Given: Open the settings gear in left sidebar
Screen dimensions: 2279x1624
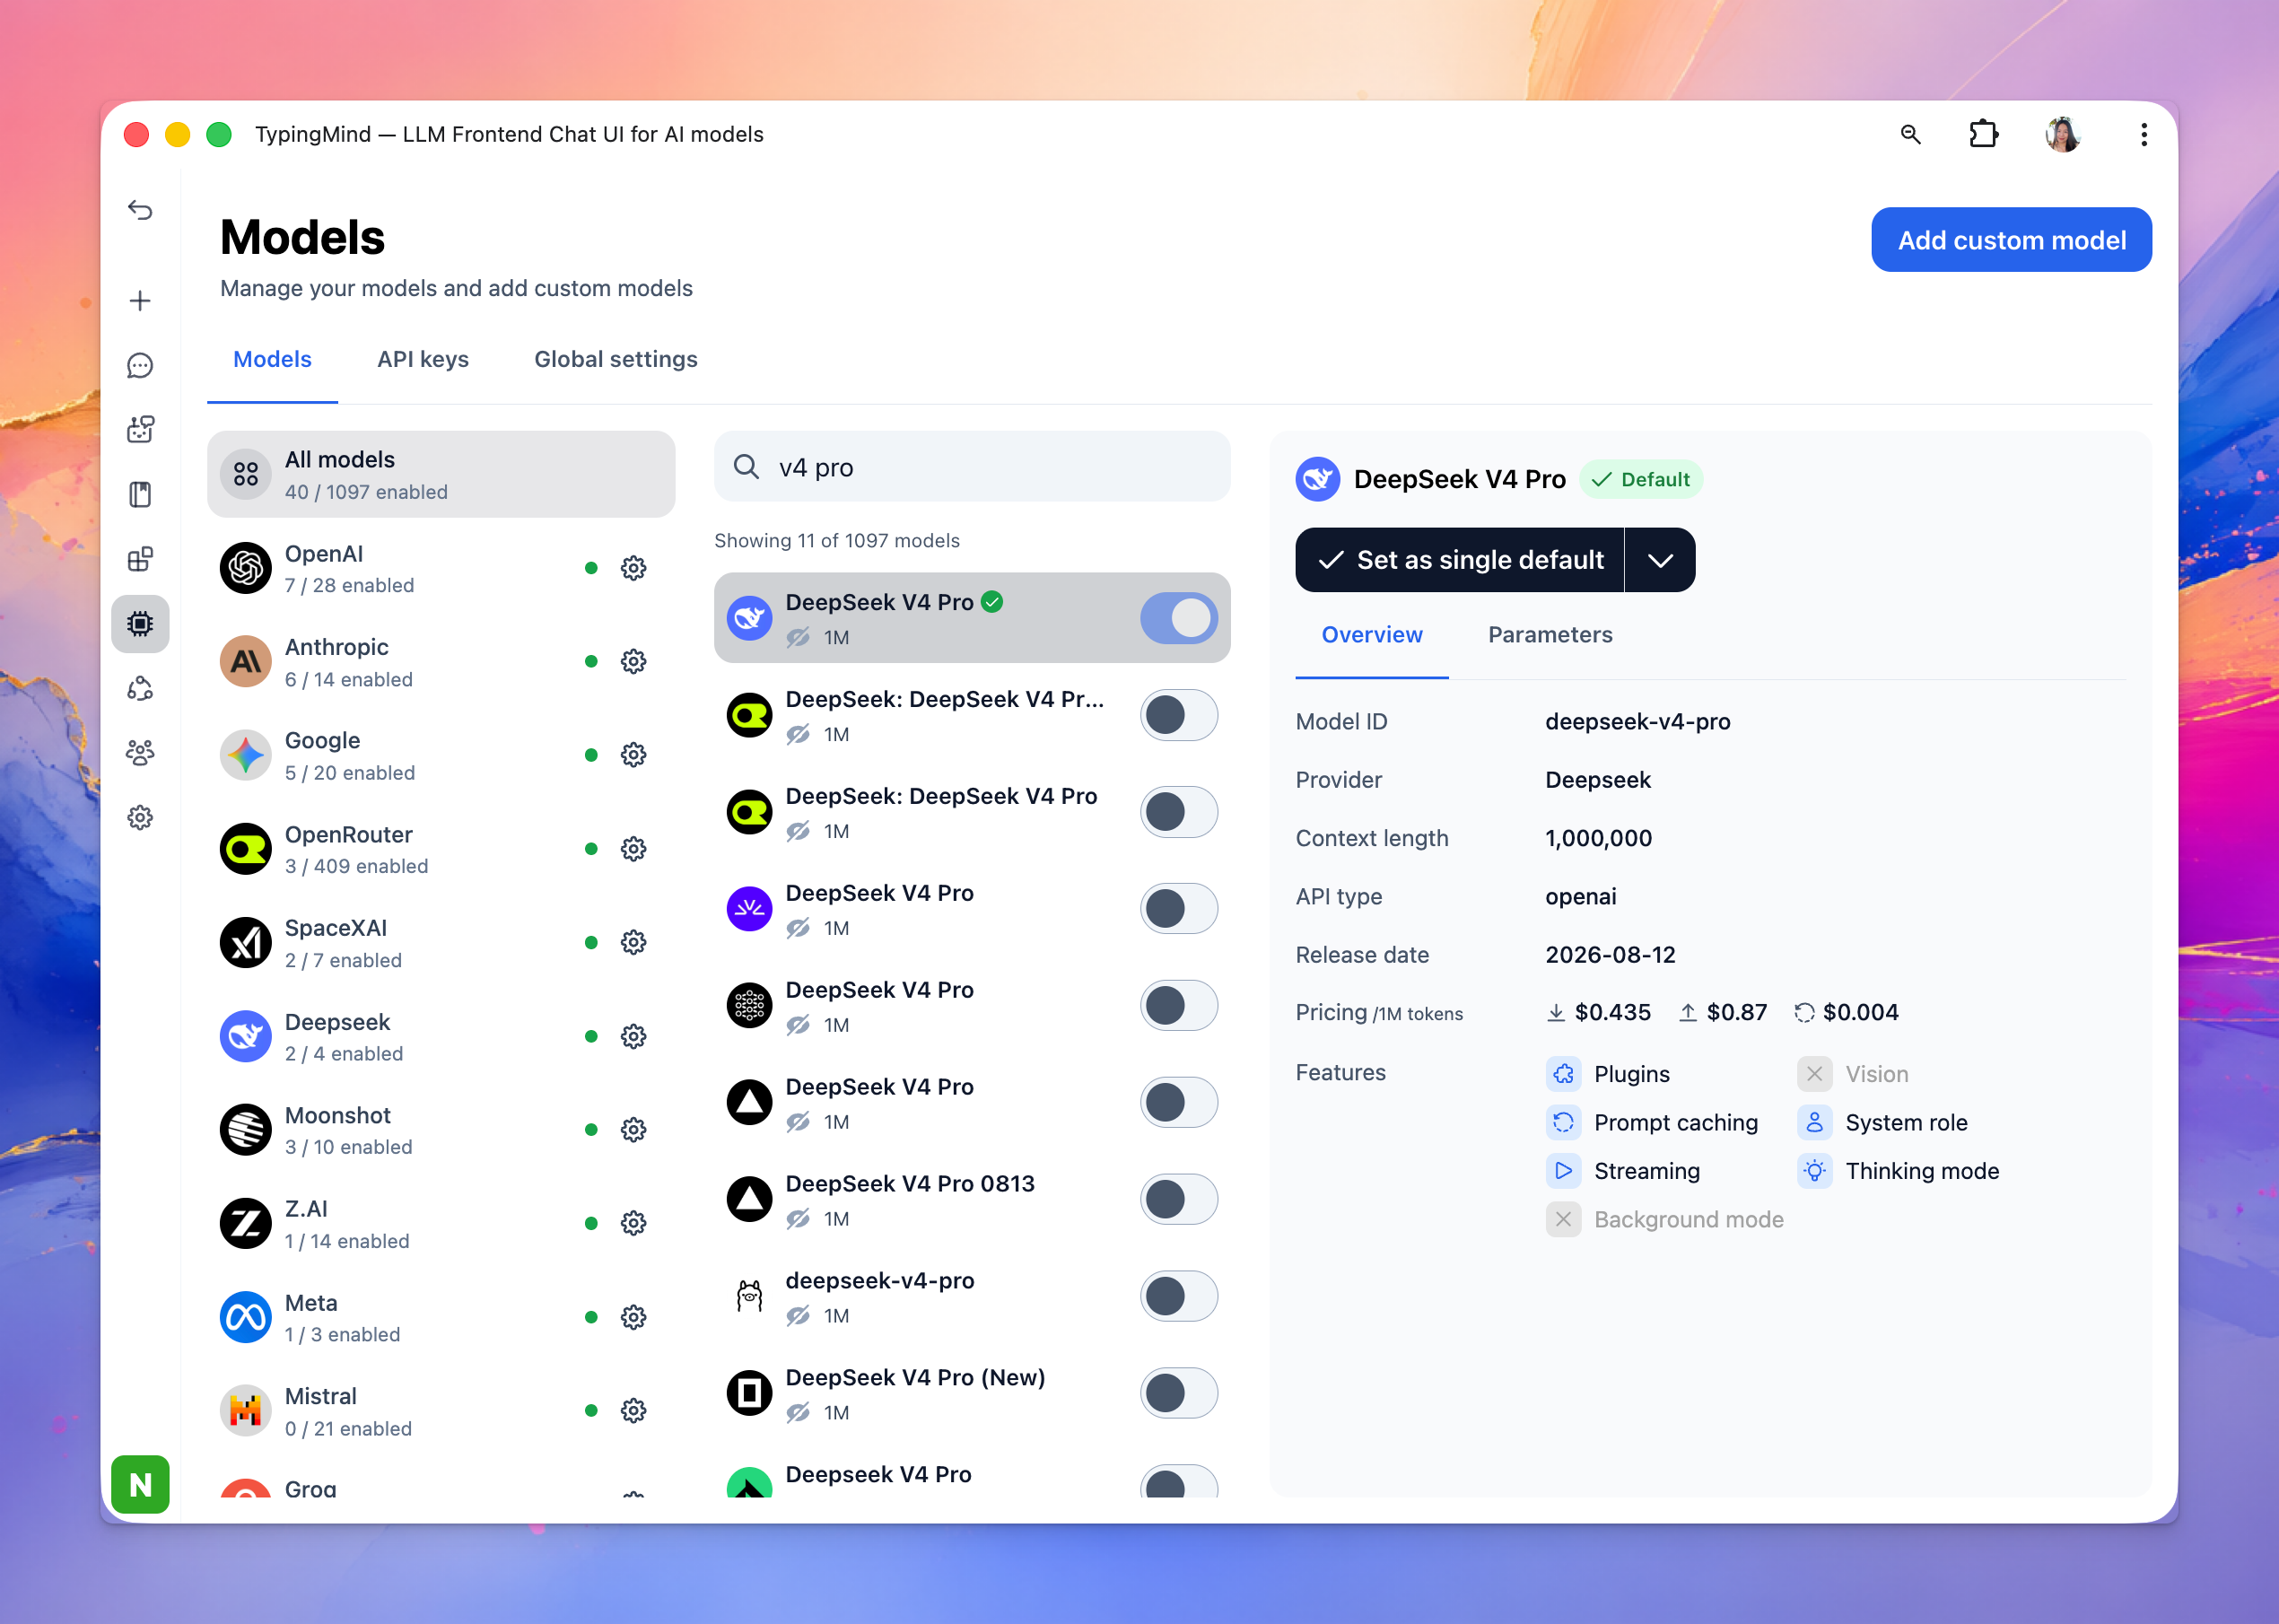Looking at the screenshot, I should tap(140, 817).
